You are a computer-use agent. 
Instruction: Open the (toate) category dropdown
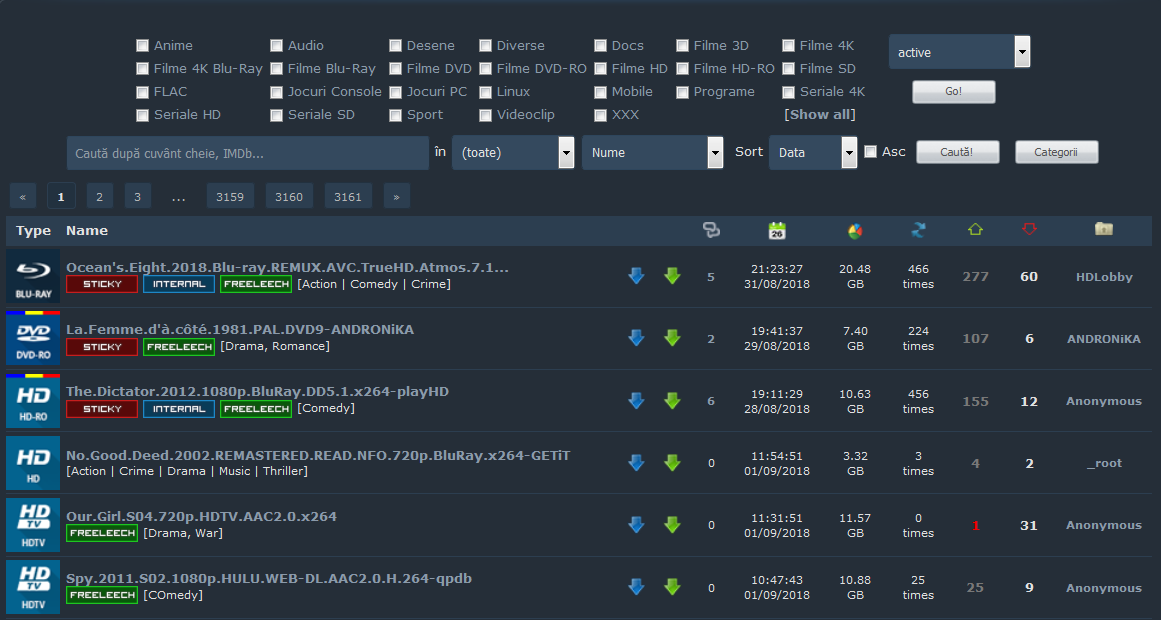pyautogui.click(x=513, y=153)
